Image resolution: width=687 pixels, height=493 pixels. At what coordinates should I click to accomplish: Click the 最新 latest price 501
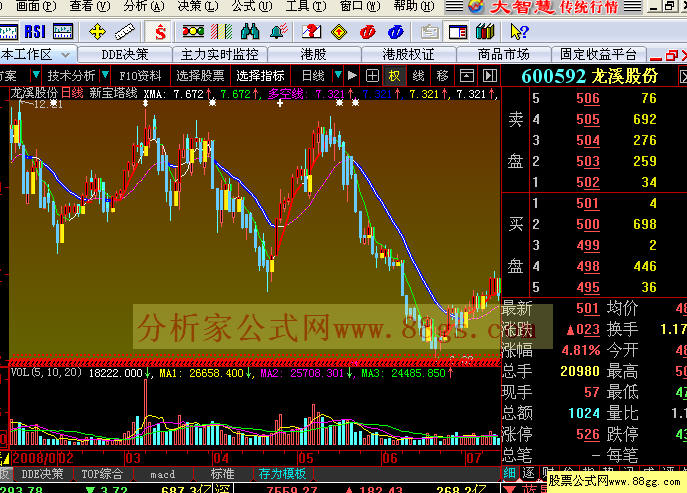click(588, 309)
